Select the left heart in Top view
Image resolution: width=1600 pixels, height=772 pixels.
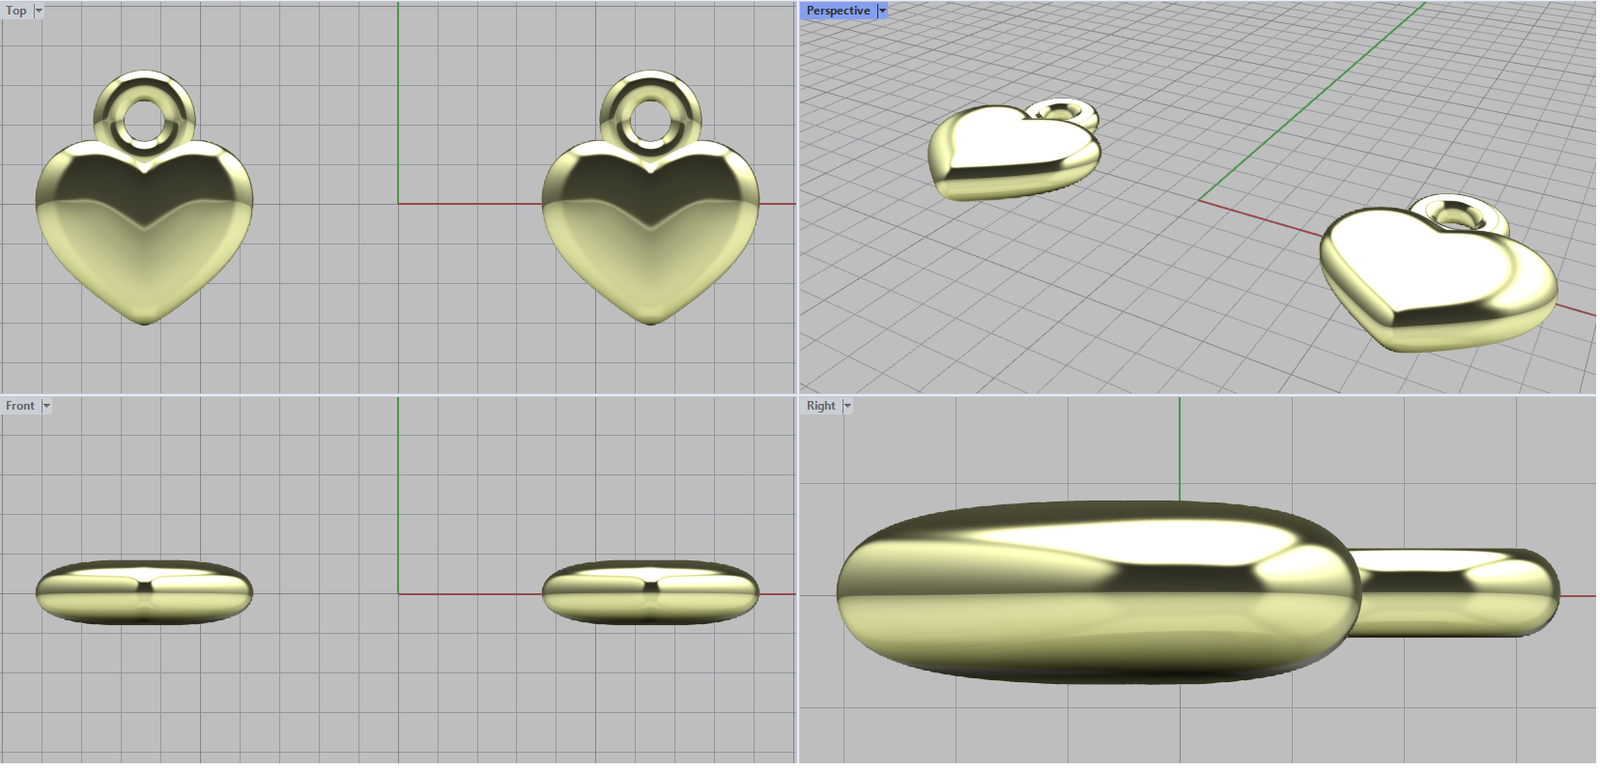[x=144, y=240]
